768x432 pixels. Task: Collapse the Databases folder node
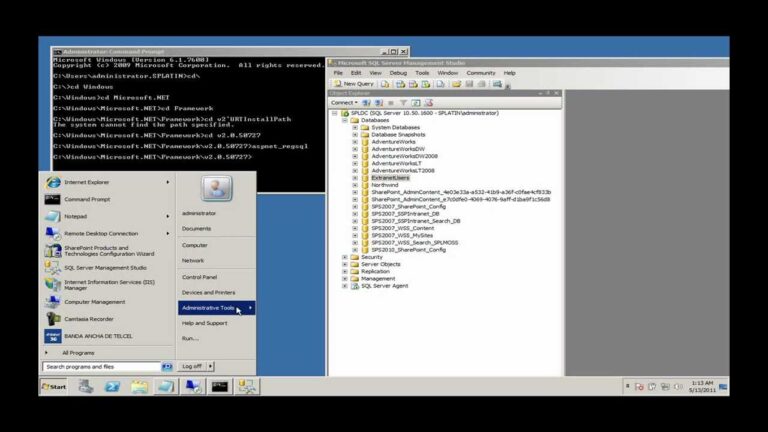tap(345, 120)
